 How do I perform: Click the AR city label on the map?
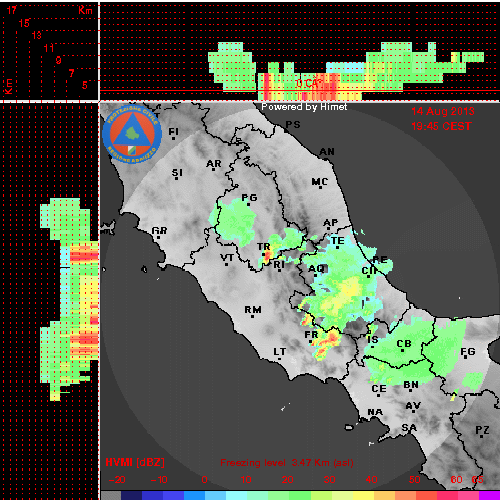click(214, 164)
